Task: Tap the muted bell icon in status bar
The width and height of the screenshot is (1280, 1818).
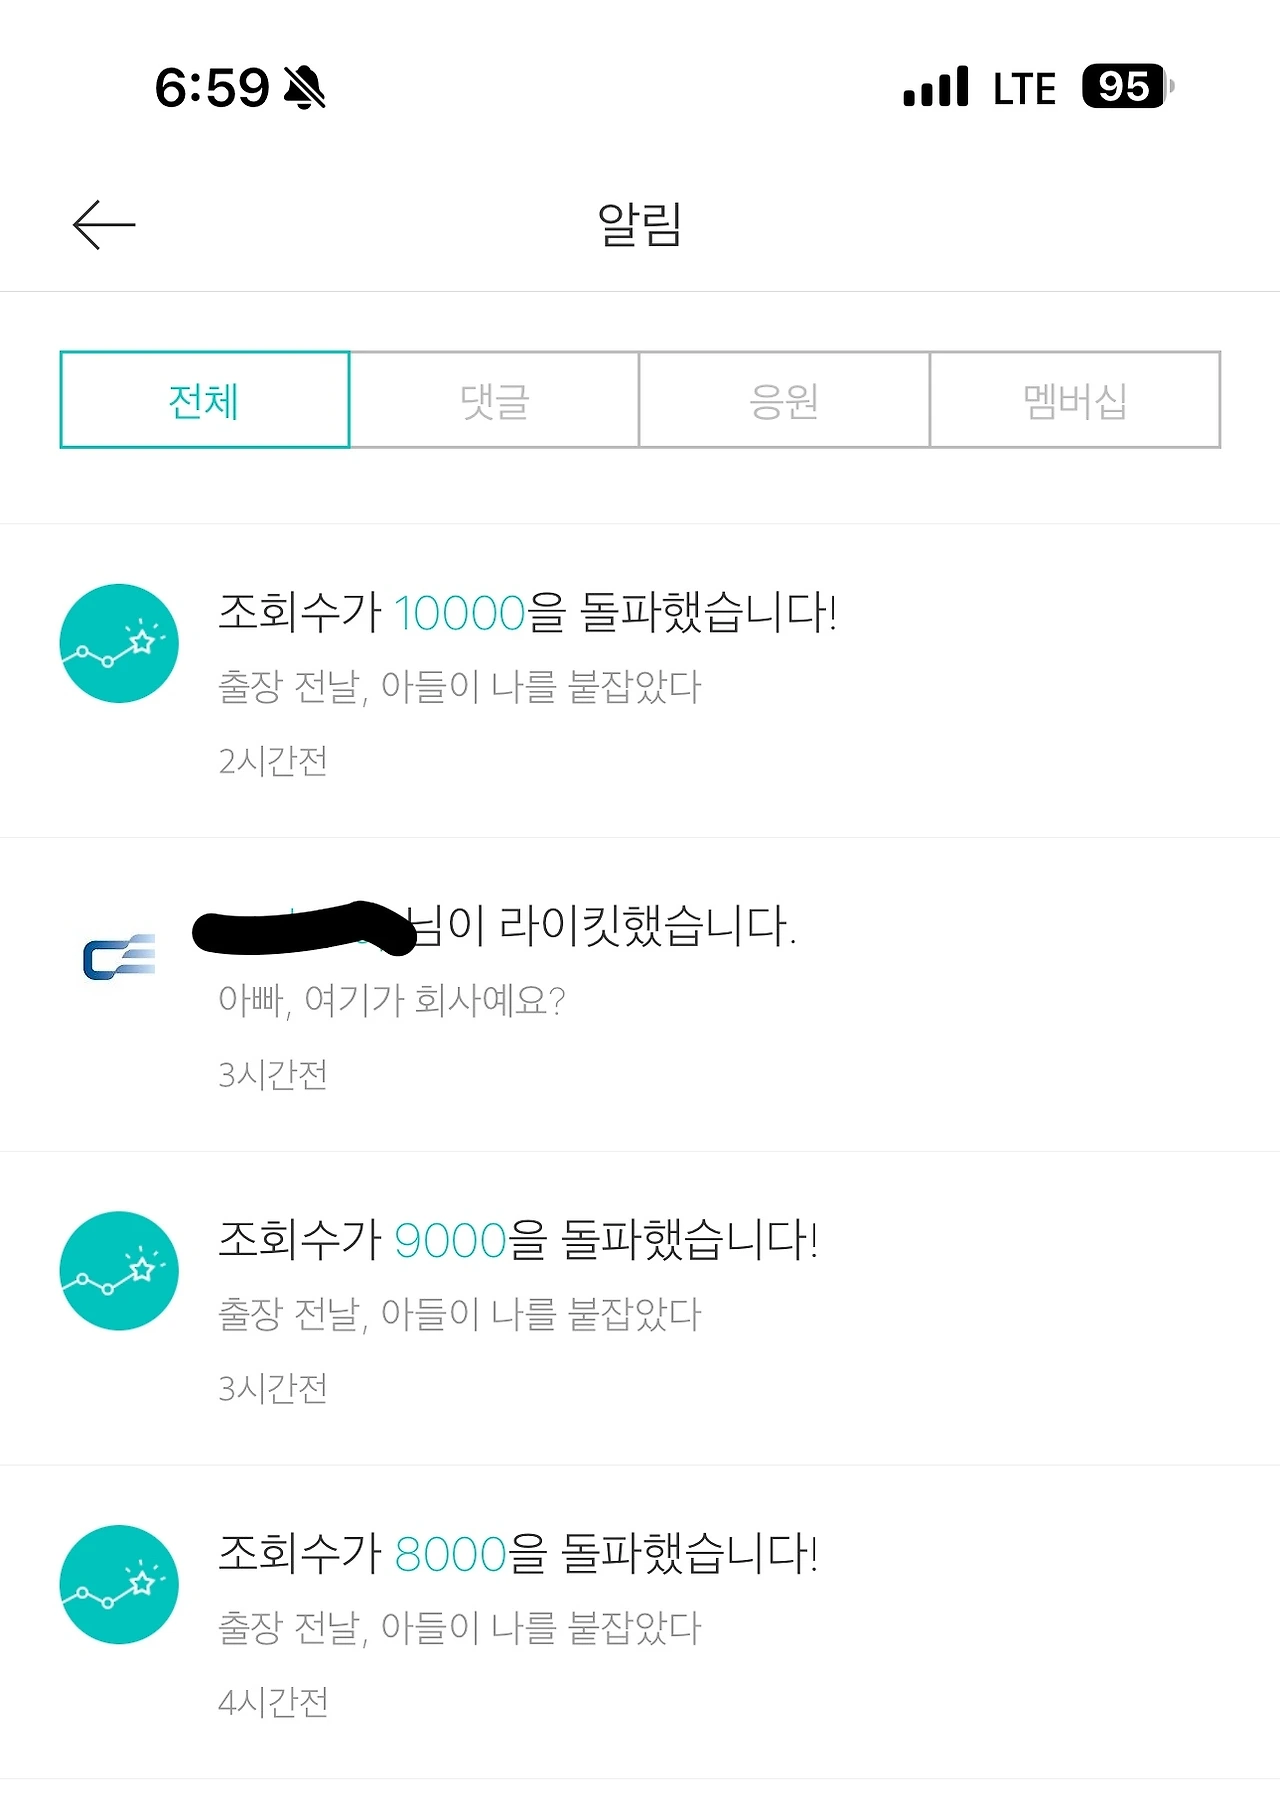Action: coord(305,87)
